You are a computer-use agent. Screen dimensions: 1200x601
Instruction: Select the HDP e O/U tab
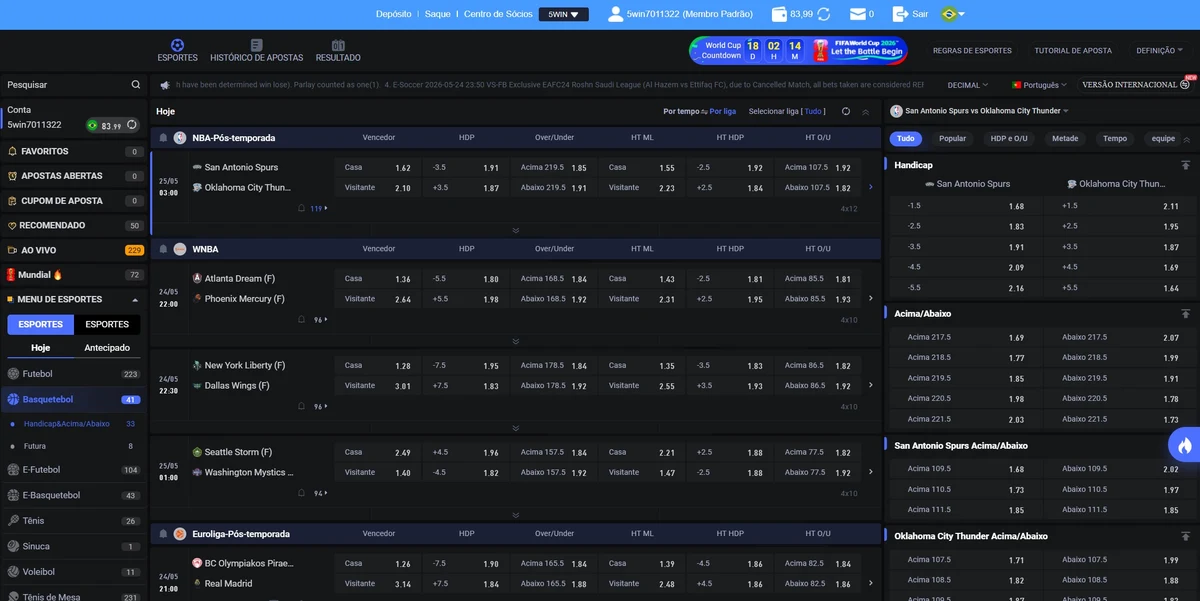pyautogui.click(x=1009, y=139)
